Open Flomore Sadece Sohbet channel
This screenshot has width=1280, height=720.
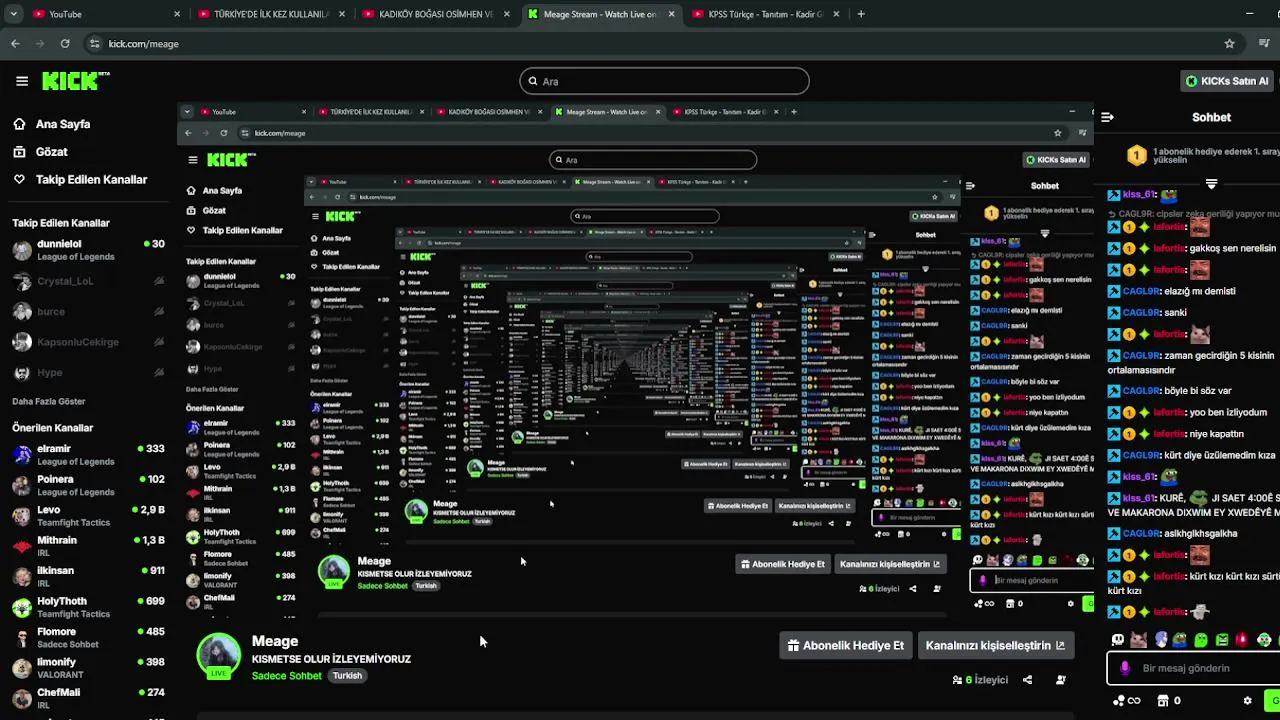[x=88, y=637]
